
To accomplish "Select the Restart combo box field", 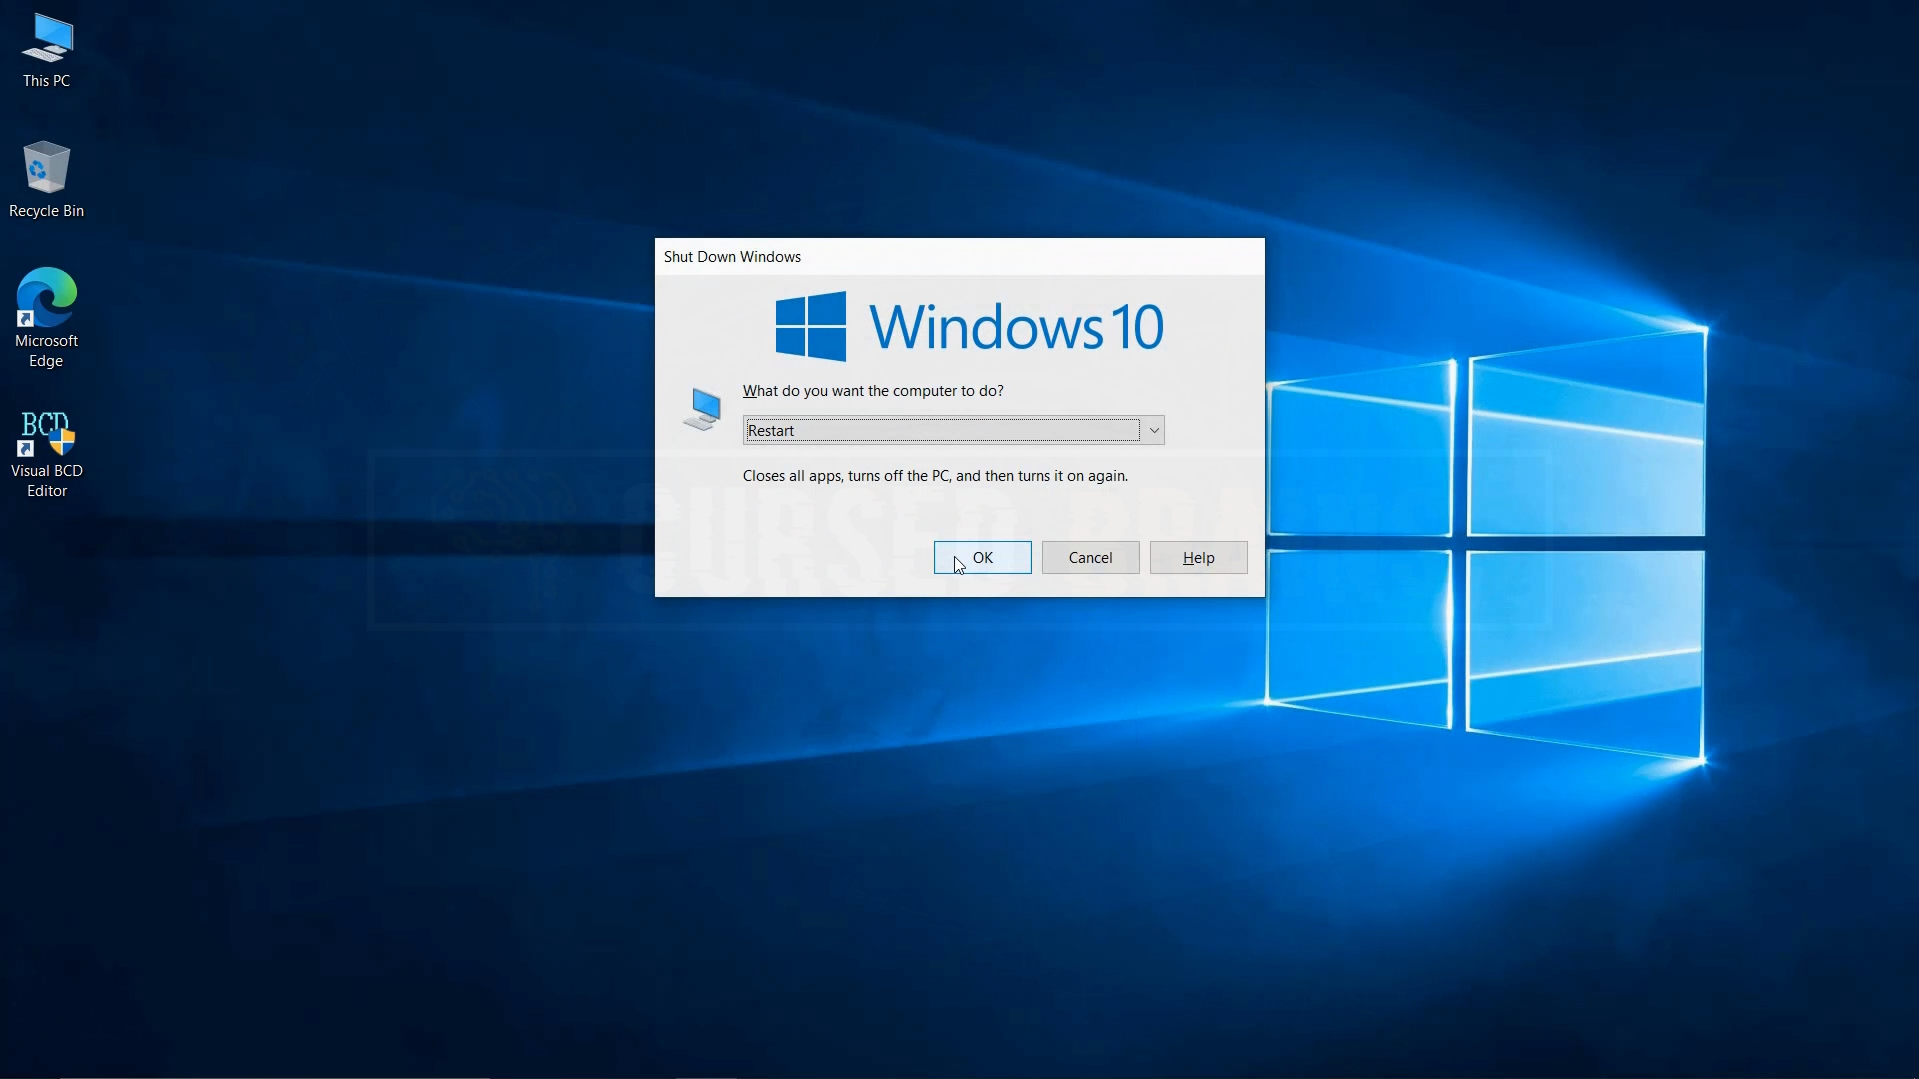I will tap(953, 431).
